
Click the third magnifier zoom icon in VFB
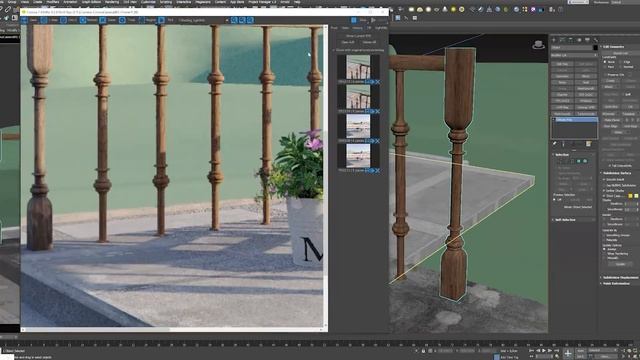(250, 20)
